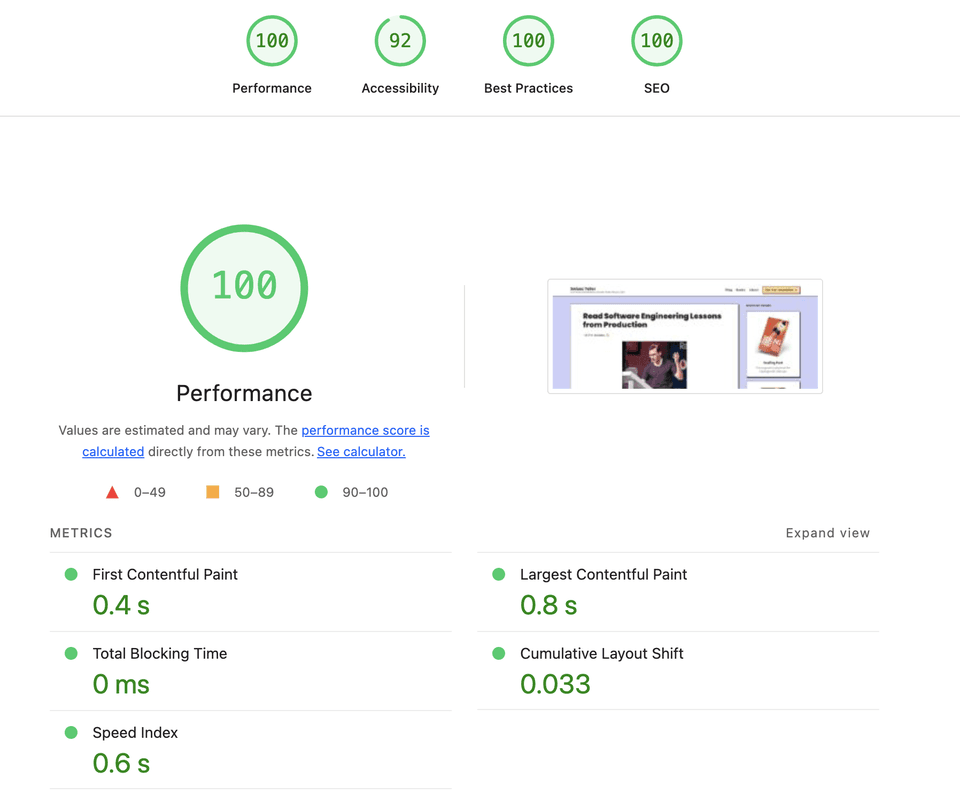Click the Performance score gauge at top
Viewport: 960px width, 800px height.
[x=272, y=41]
